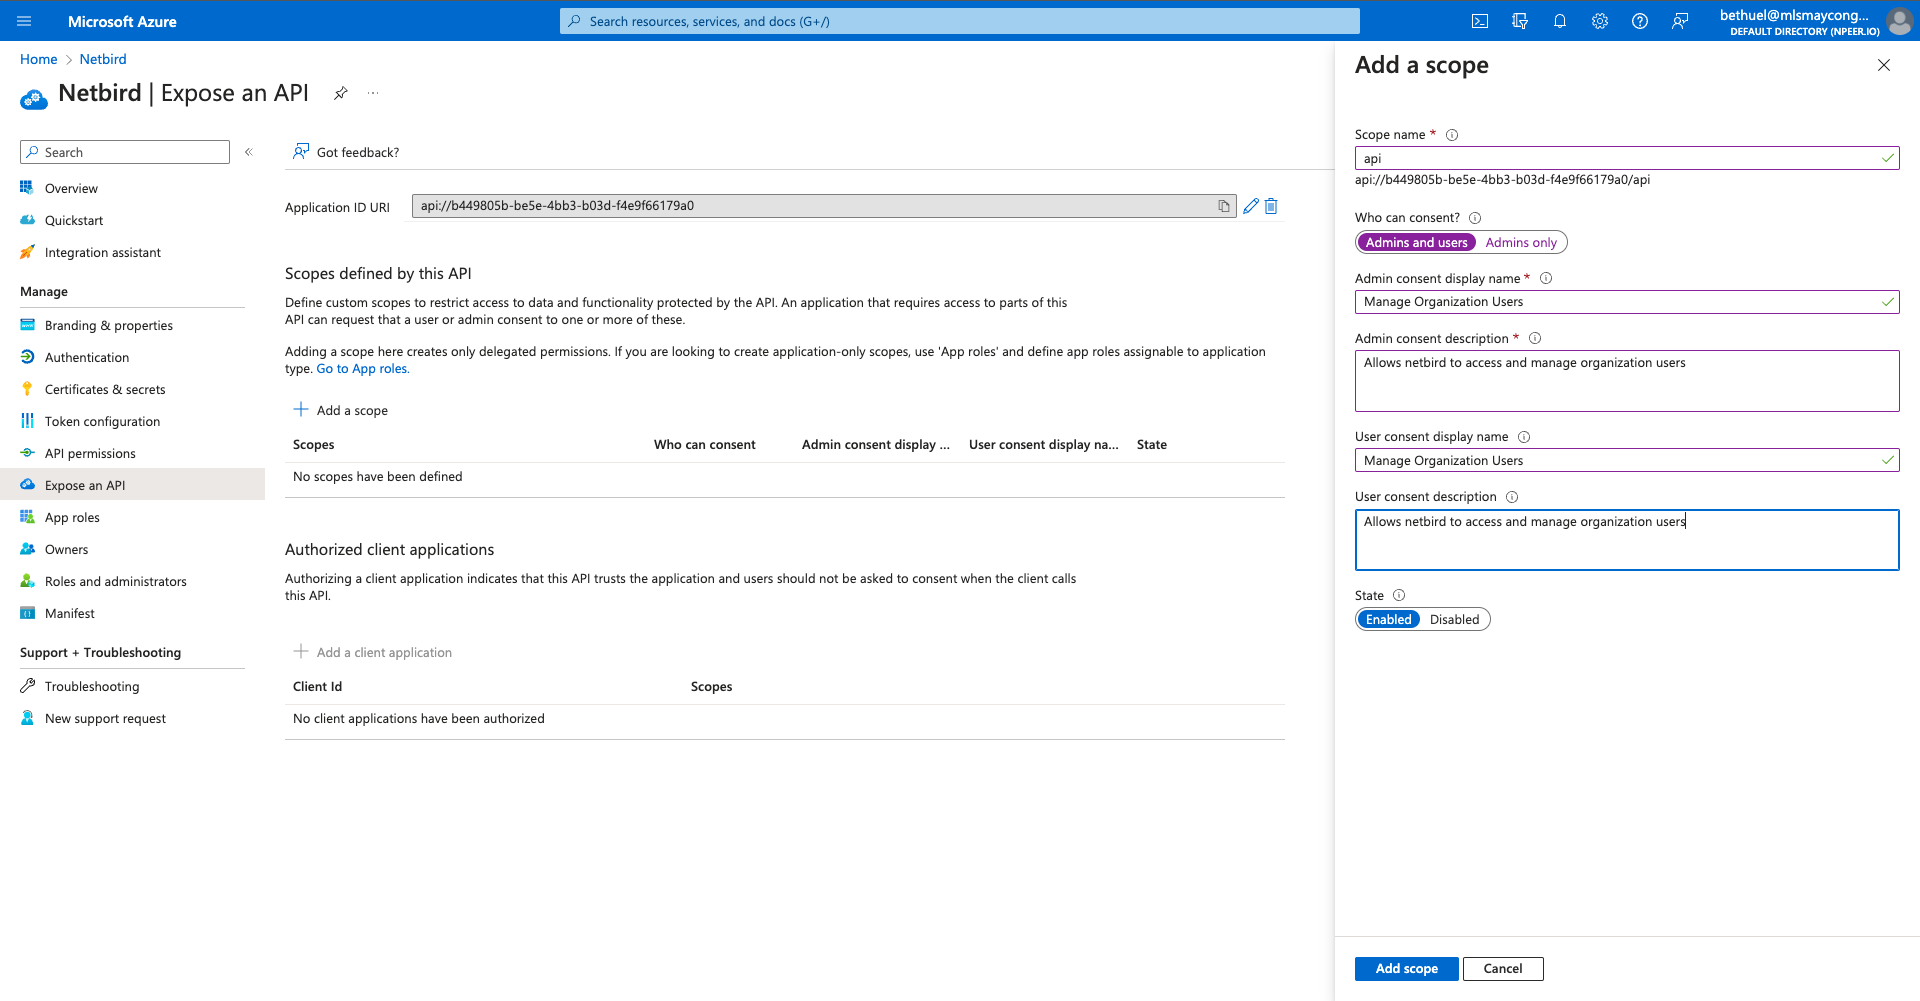Choose Admins and users consent option
Screen dimensions: 1920x1001
(x=1416, y=243)
